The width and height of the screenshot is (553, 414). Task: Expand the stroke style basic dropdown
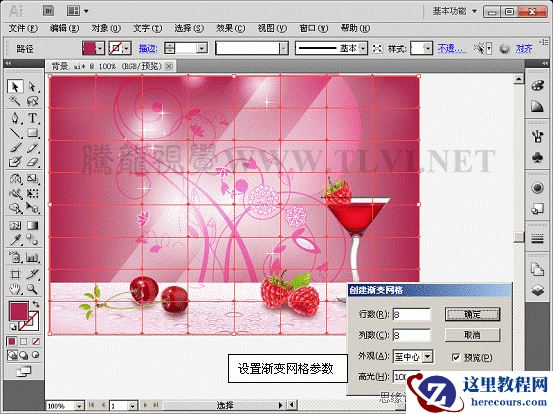pyautogui.click(x=363, y=48)
